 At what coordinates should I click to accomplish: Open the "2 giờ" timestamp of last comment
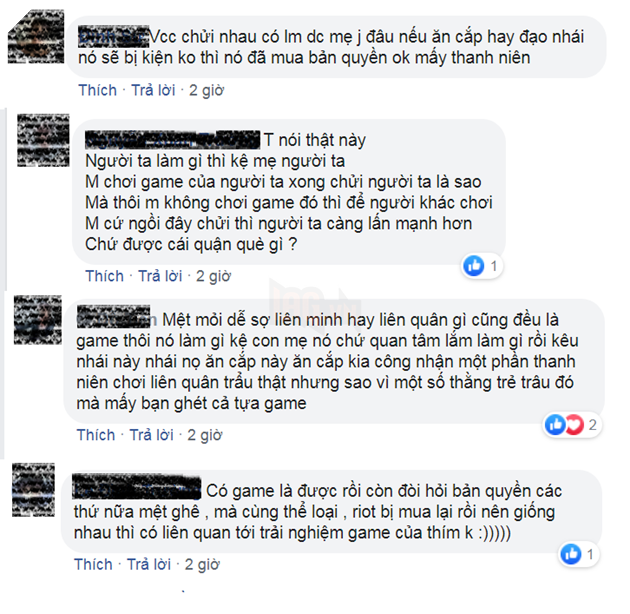tap(202, 564)
